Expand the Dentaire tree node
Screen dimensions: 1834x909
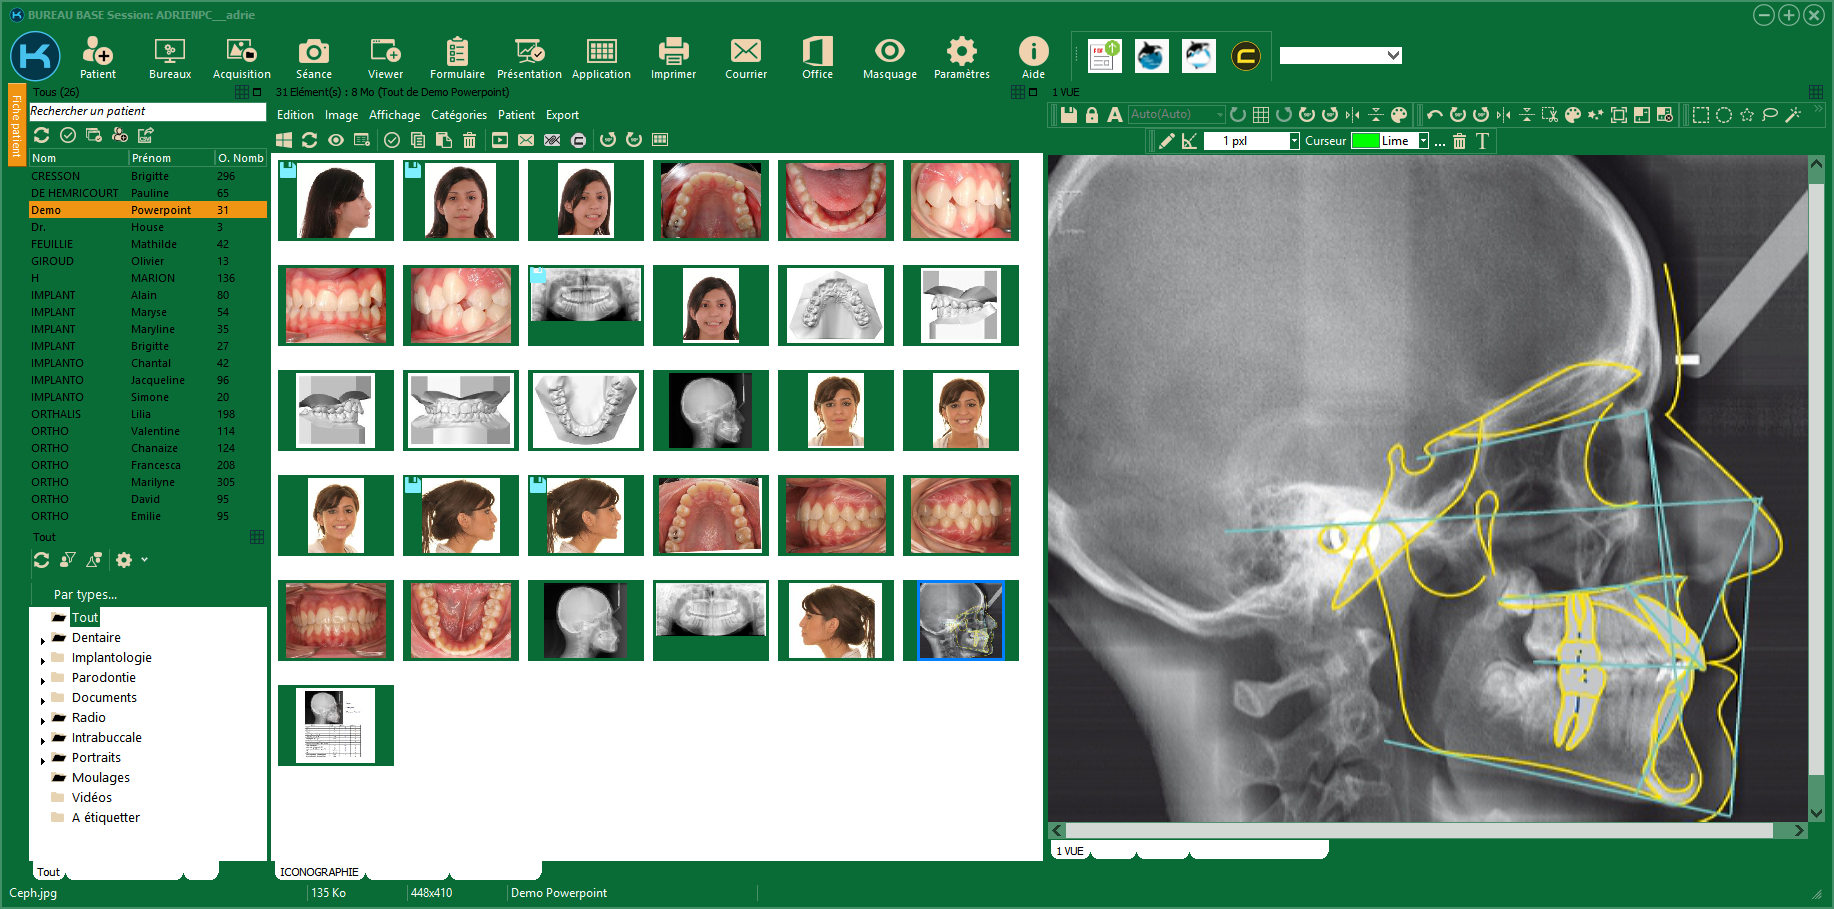[x=43, y=639]
